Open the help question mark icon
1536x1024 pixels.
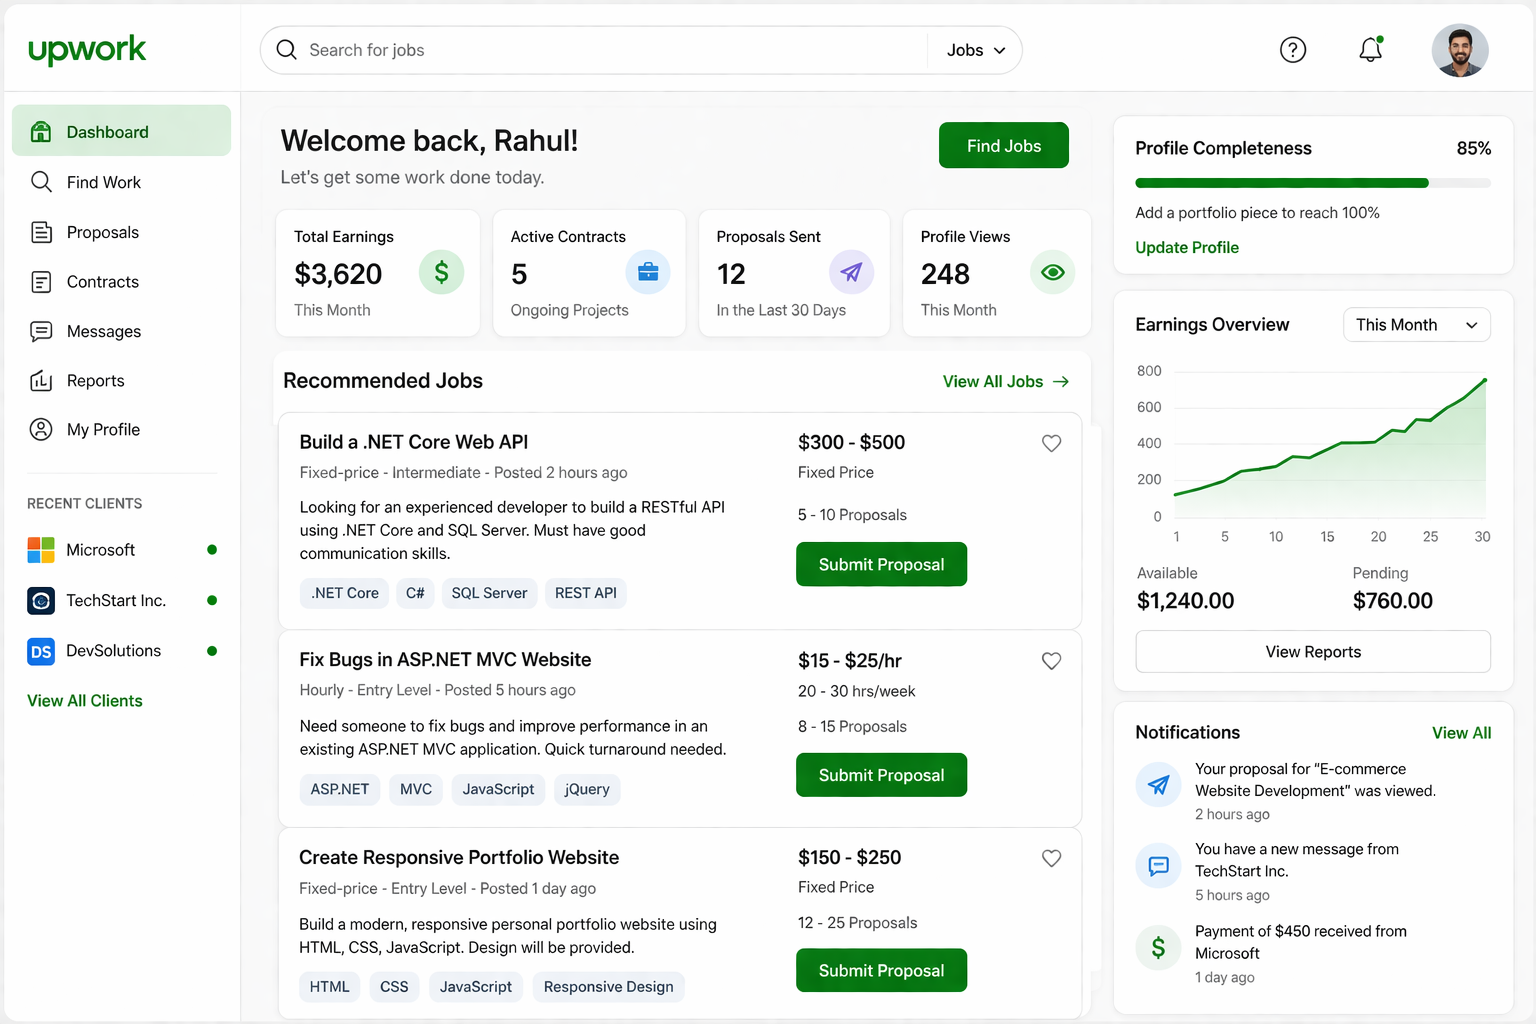tap(1293, 49)
